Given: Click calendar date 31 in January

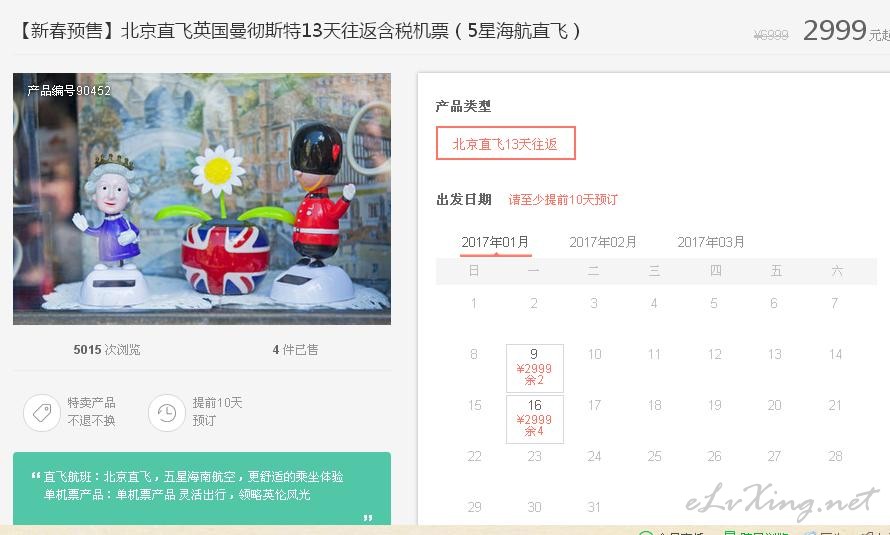Looking at the screenshot, I should [594, 507].
